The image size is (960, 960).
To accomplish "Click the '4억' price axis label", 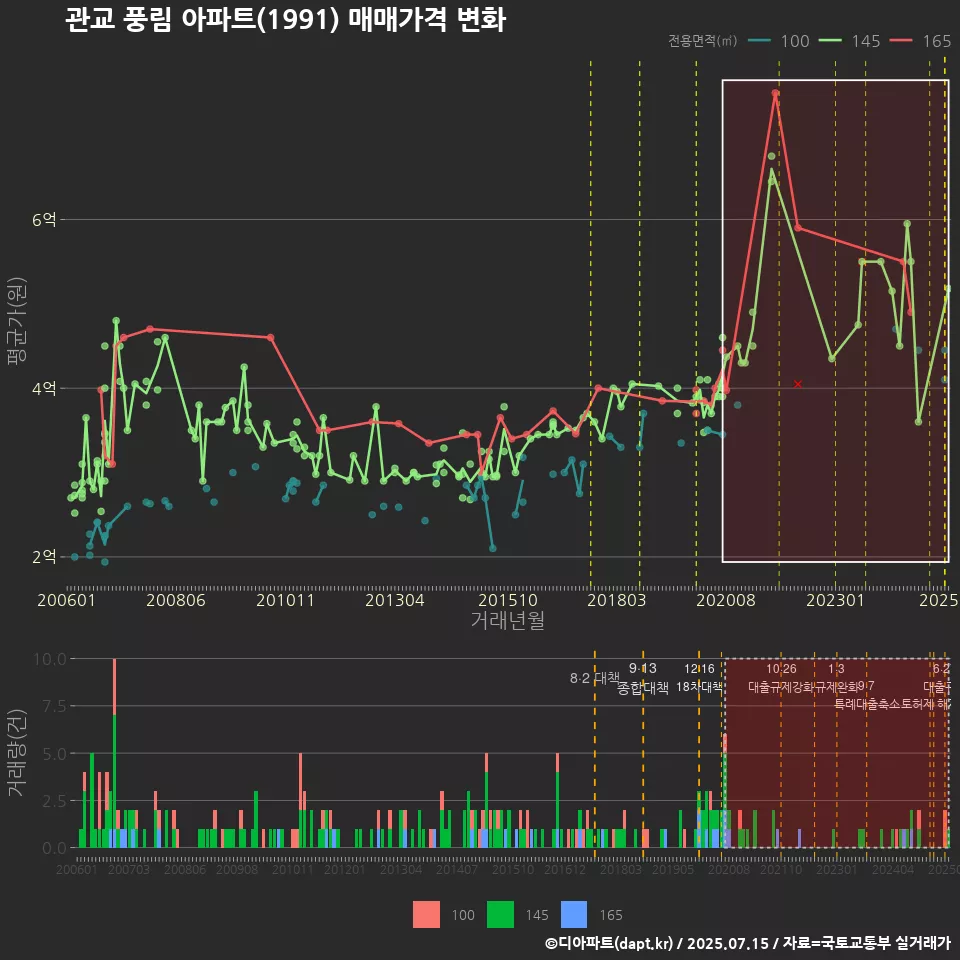I will click(44, 388).
